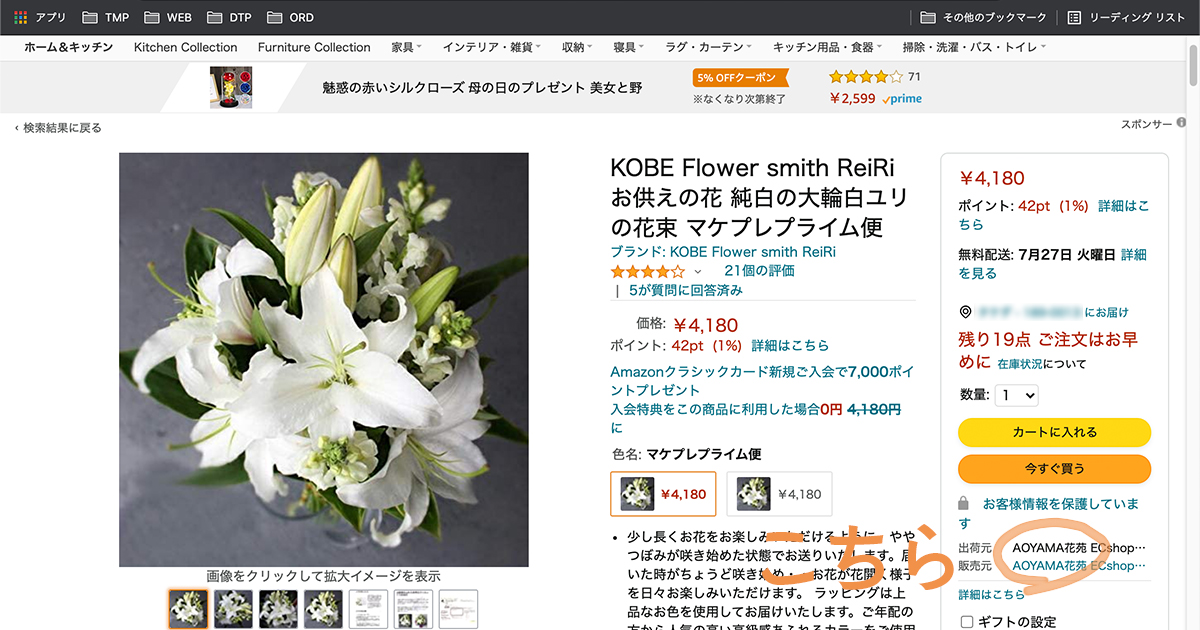Select the seventh product thumbnail
The image size is (1200, 630).
coord(458,609)
